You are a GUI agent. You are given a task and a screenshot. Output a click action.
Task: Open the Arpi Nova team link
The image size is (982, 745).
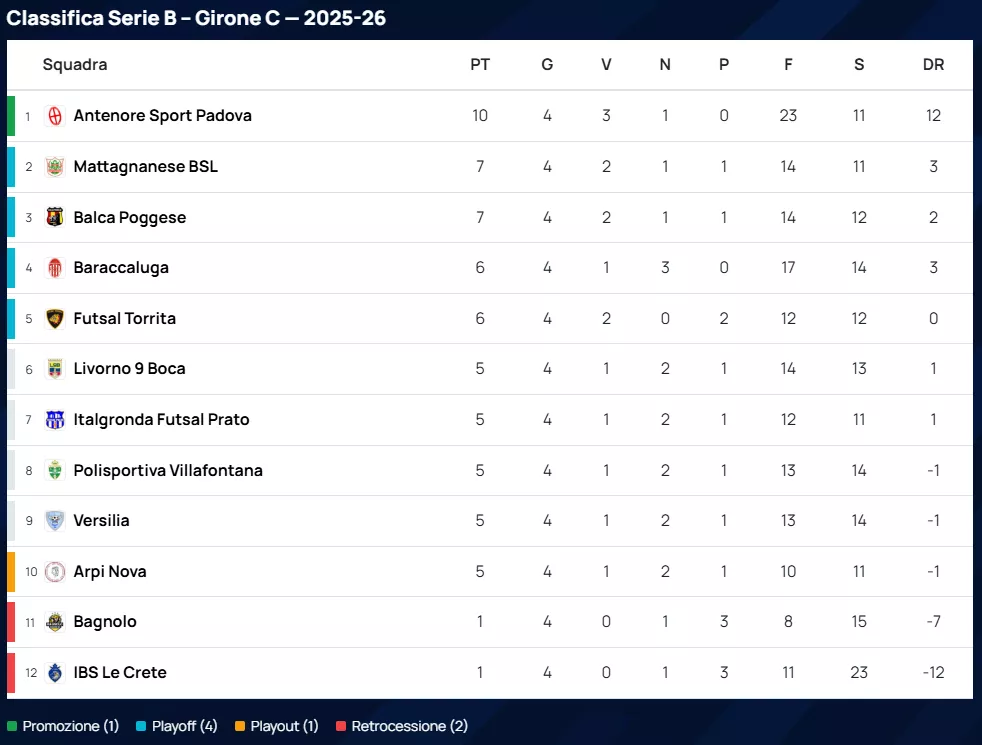pyautogui.click(x=110, y=572)
